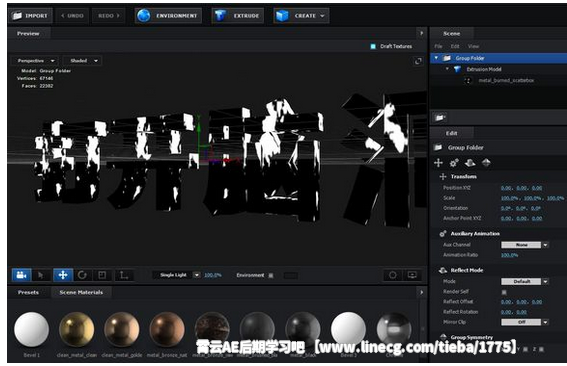Select the clean_metal_clean gold material sphere
This screenshot has height=366, width=567.
77,329
